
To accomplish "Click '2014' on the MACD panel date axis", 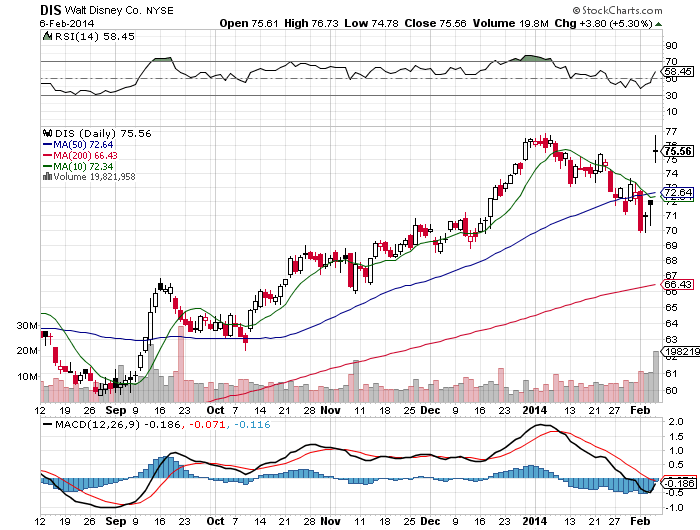I will point(534,521).
